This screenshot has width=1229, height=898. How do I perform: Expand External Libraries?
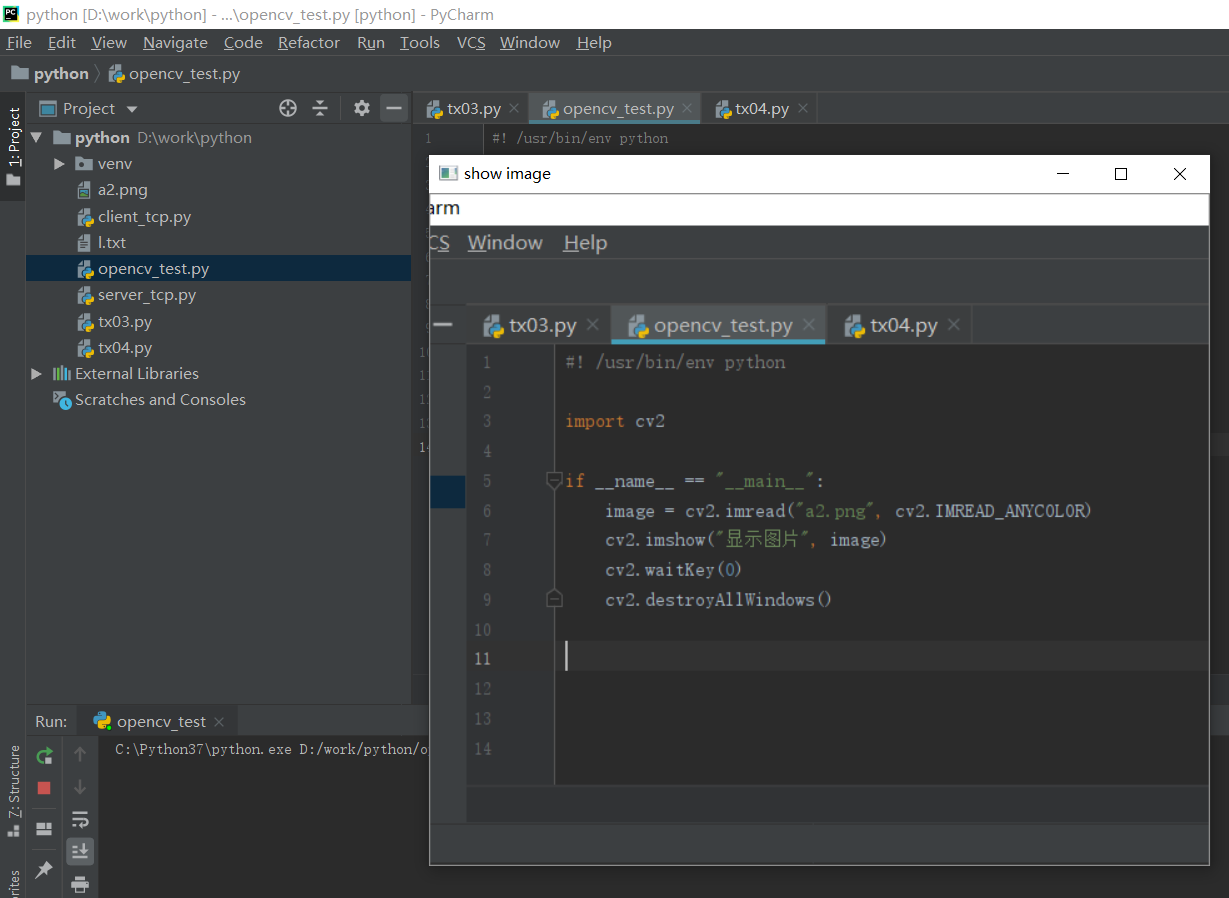pyautogui.click(x=37, y=374)
